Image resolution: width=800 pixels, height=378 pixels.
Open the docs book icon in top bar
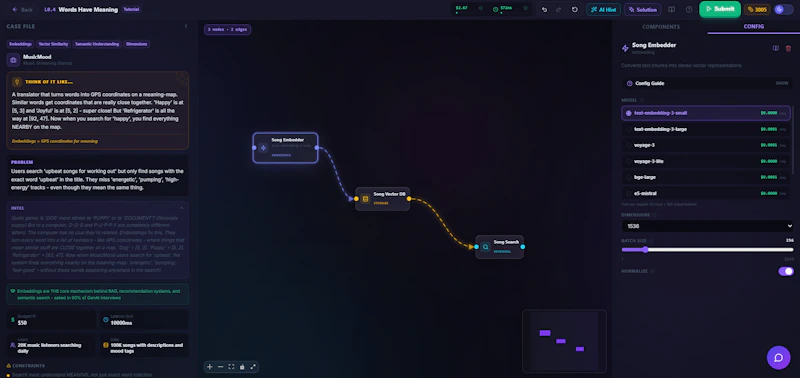coord(671,10)
